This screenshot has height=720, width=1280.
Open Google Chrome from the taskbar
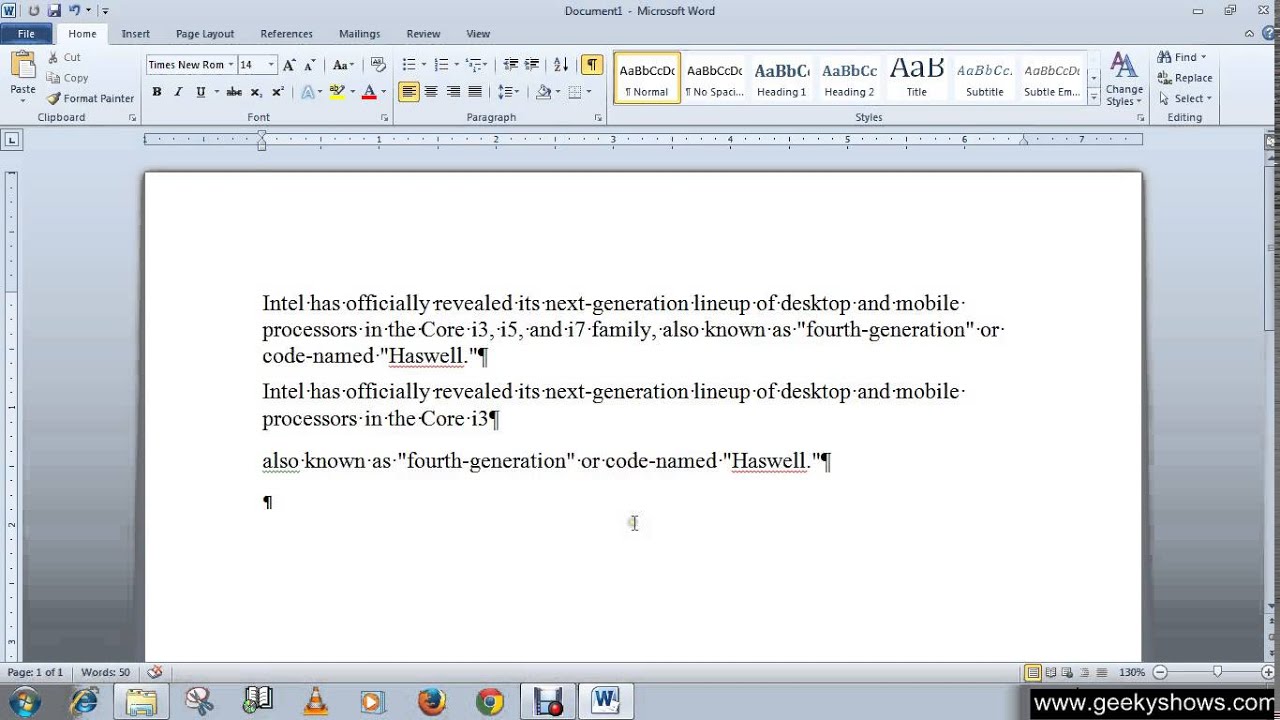tap(490, 701)
